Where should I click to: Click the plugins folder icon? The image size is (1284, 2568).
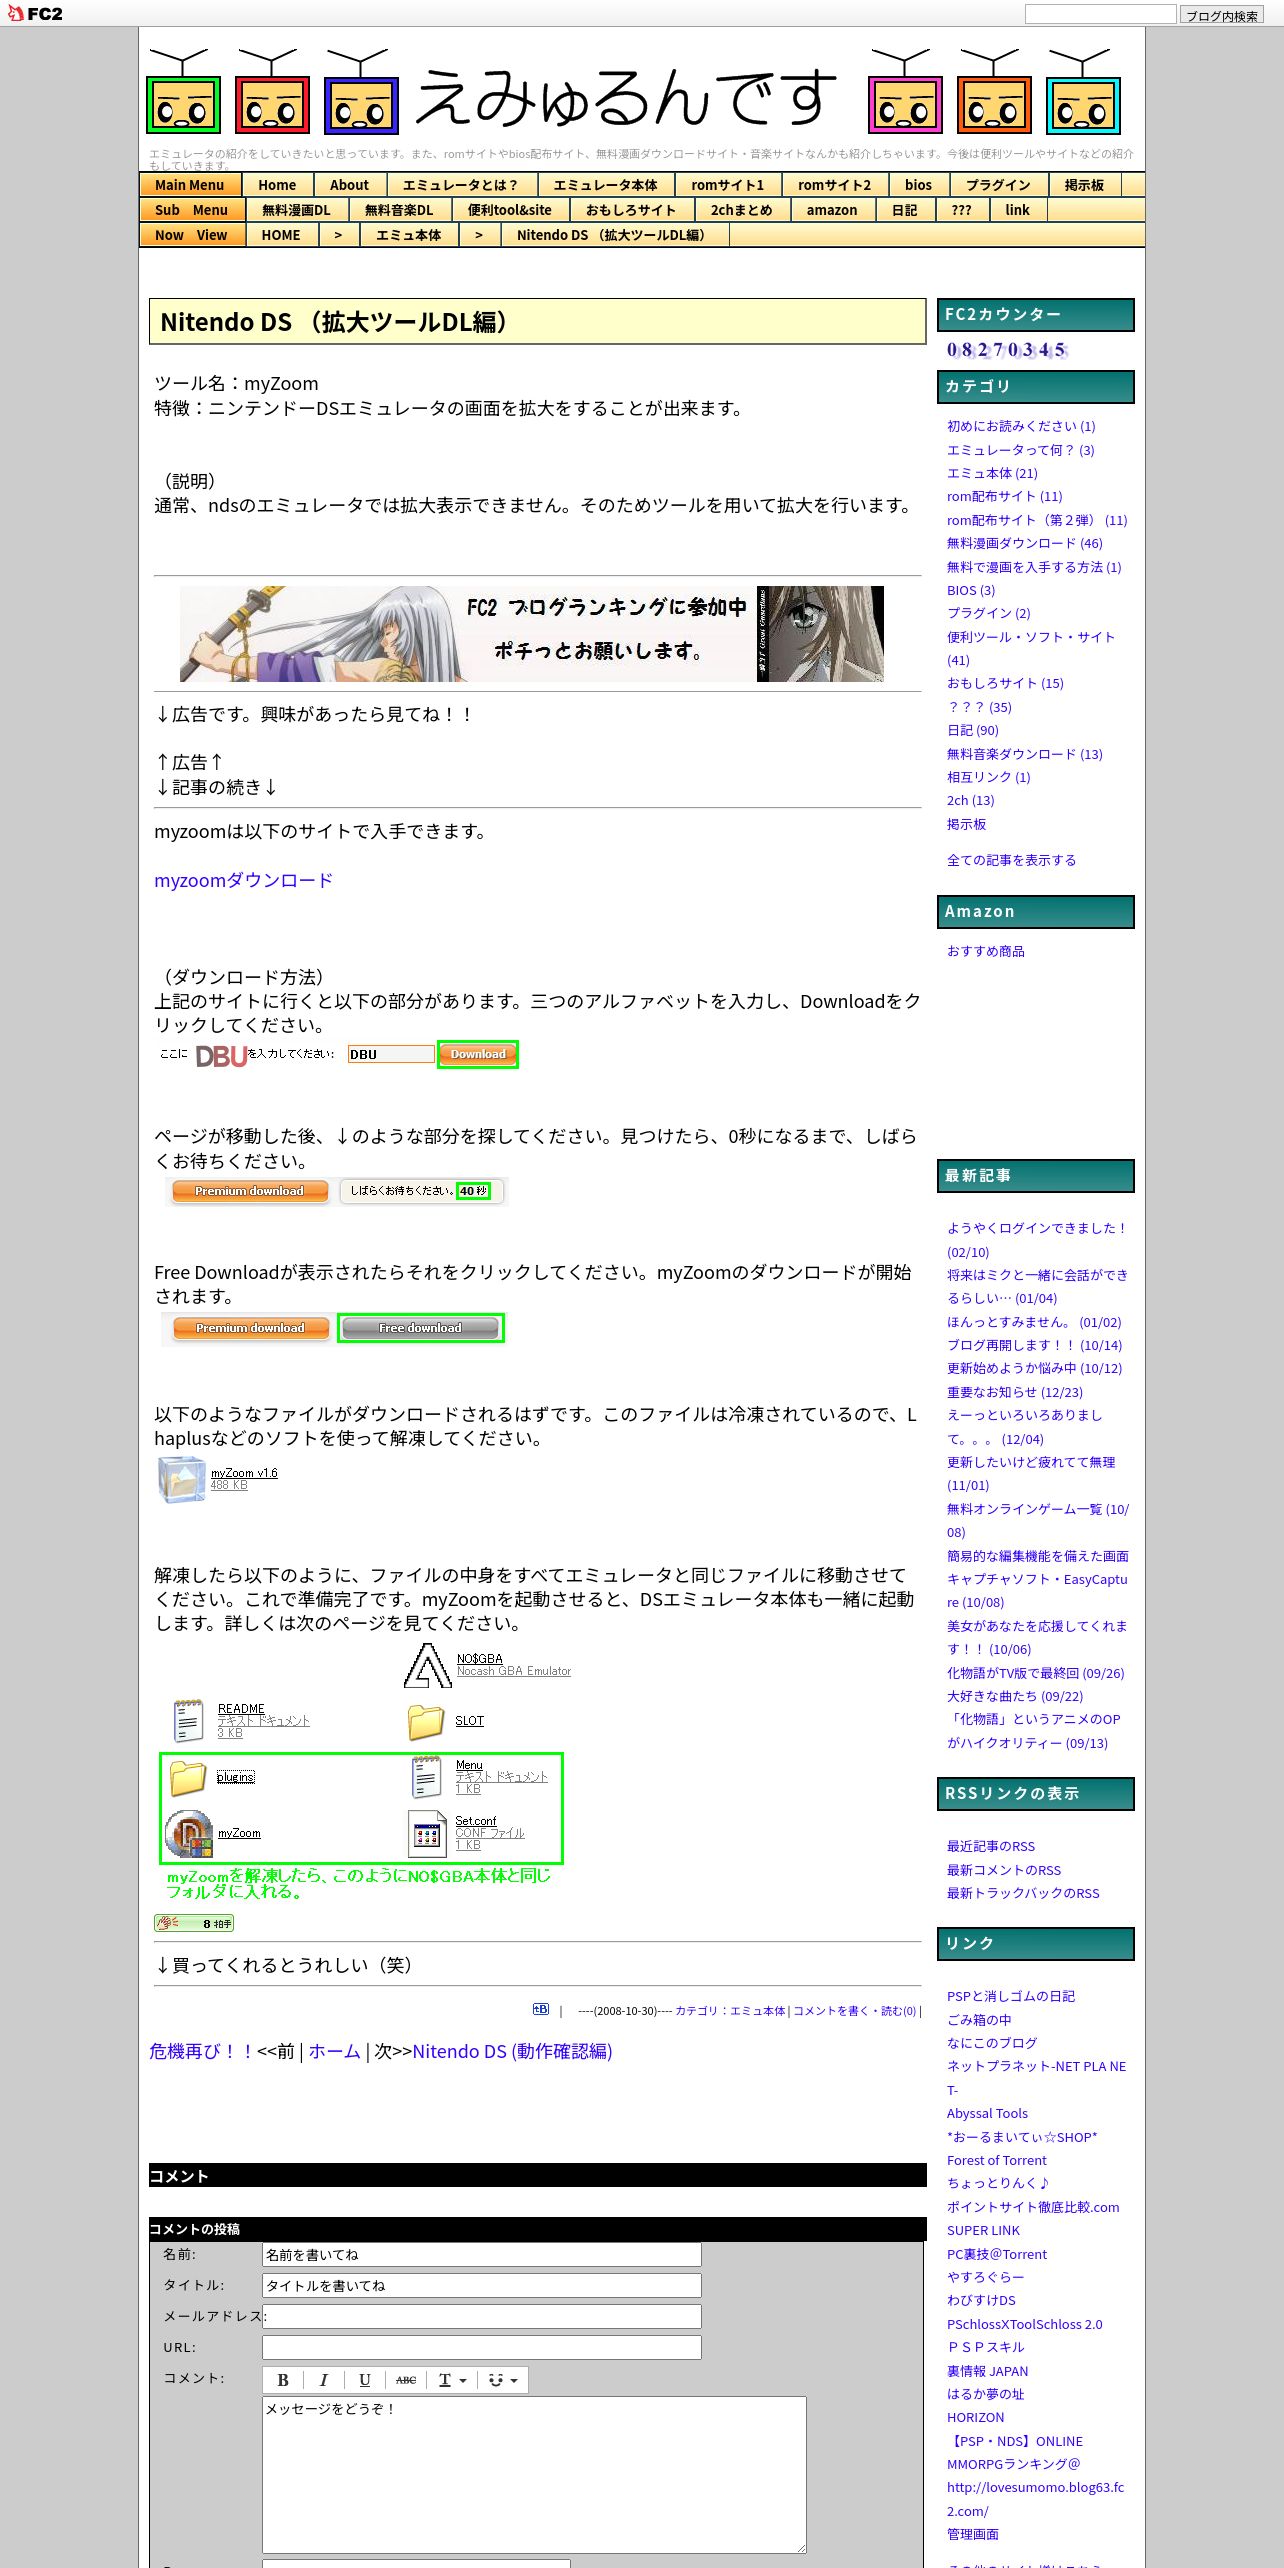point(187,1777)
